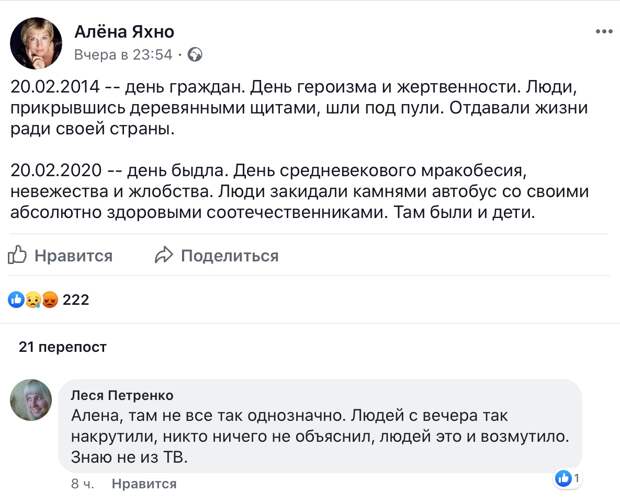Share the post via Поделиться
620x504 pixels.
coord(217,255)
